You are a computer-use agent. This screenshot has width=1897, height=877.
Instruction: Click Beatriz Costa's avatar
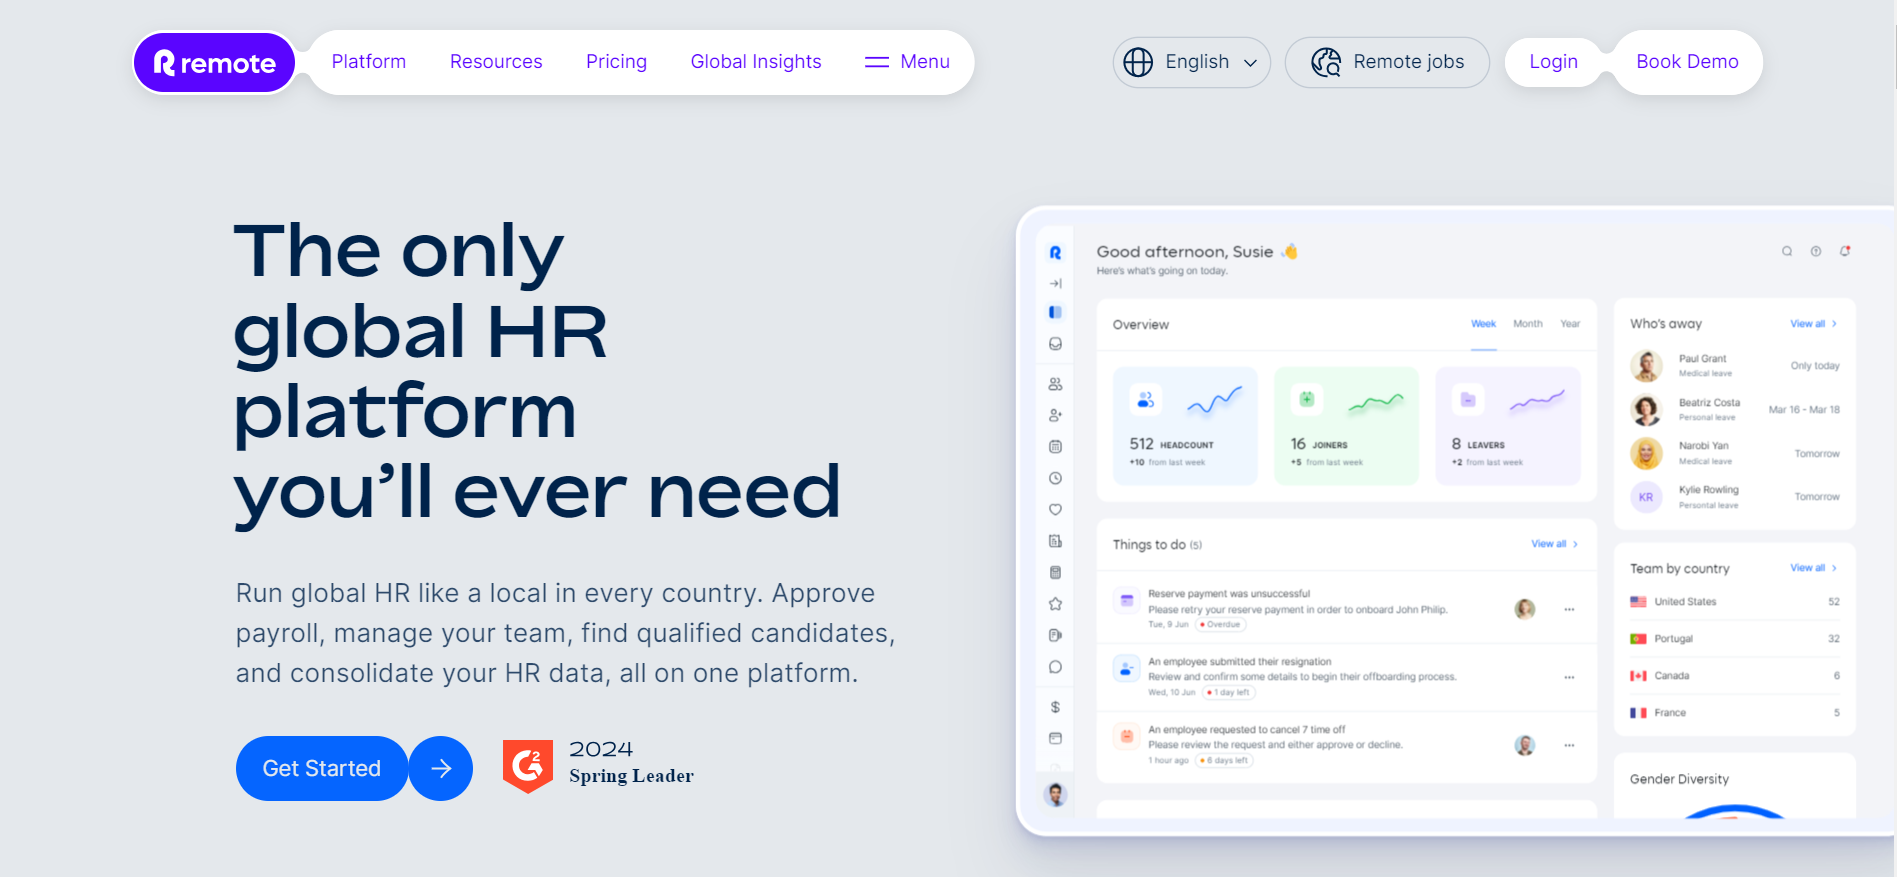pyautogui.click(x=1646, y=410)
